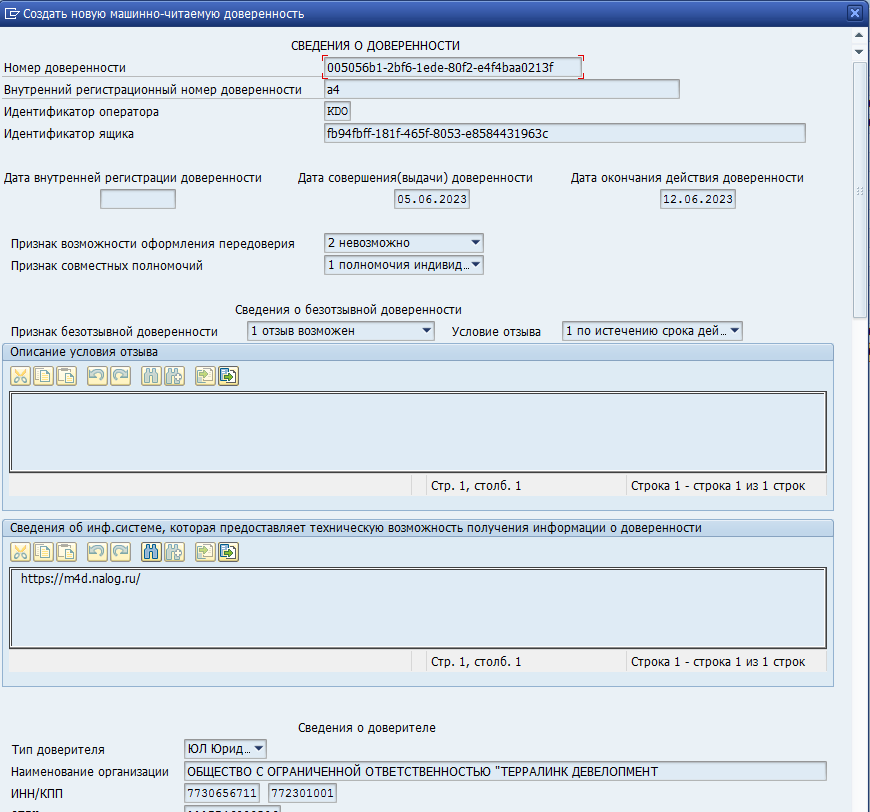
Task: Click Undo icon in Описание условия отзыва toolbar
Action: (97, 376)
